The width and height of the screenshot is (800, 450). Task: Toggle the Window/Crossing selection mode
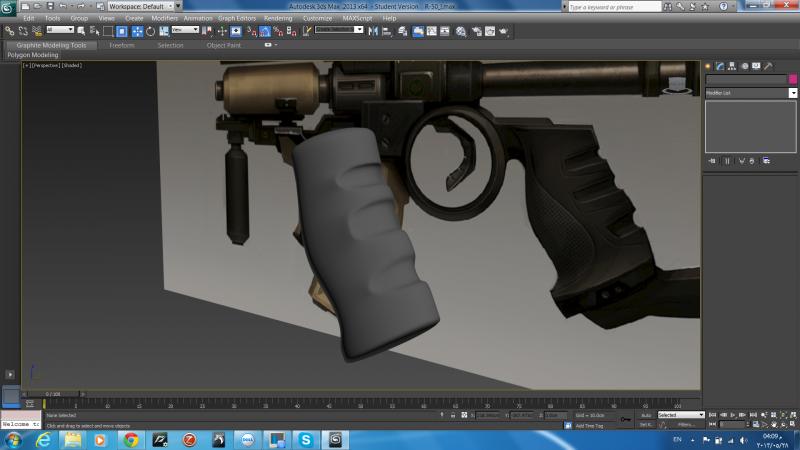tap(121, 31)
